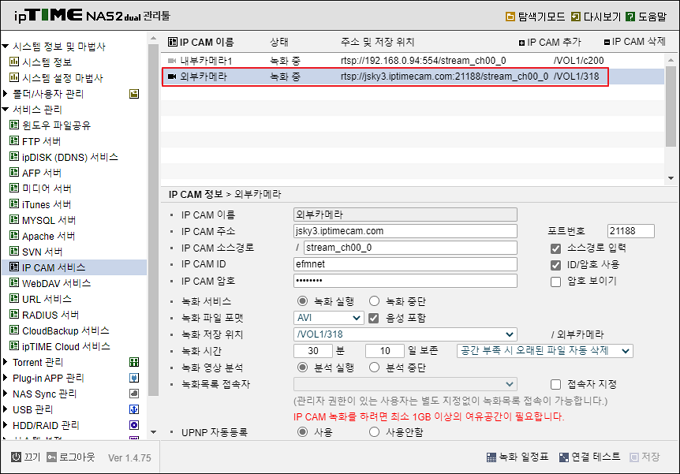Click the AFP 서버 service icon

(x=14, y=173)
